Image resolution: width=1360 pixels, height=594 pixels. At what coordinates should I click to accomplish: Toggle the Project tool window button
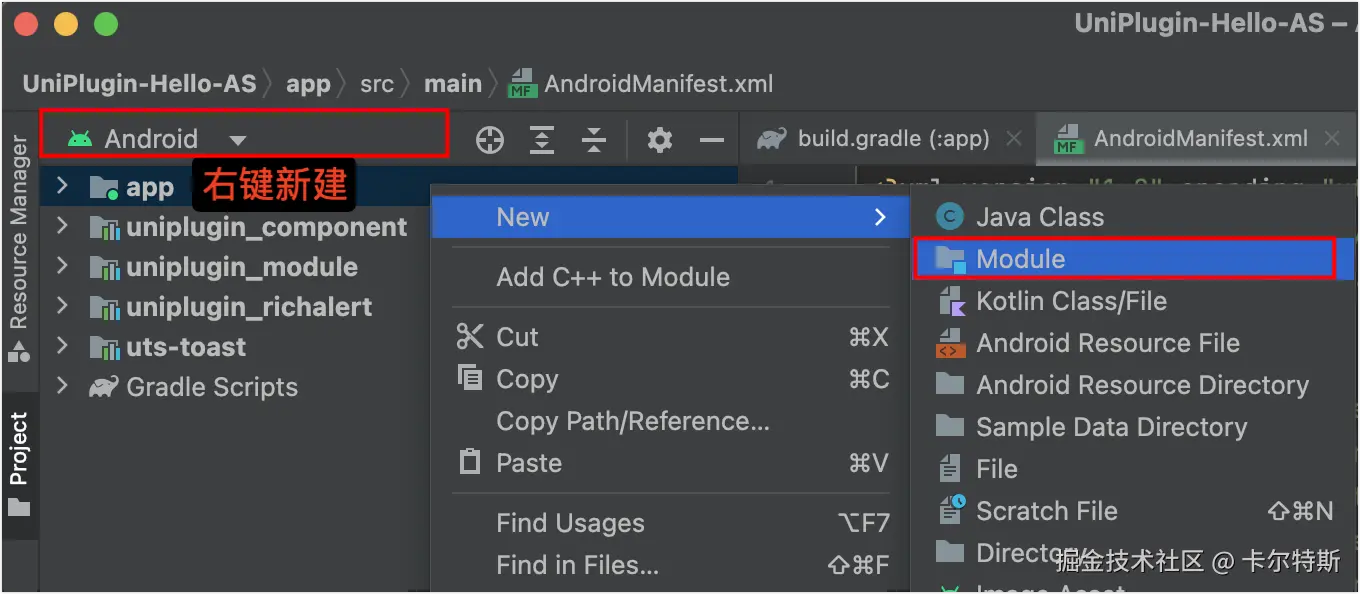coord(19,463)
